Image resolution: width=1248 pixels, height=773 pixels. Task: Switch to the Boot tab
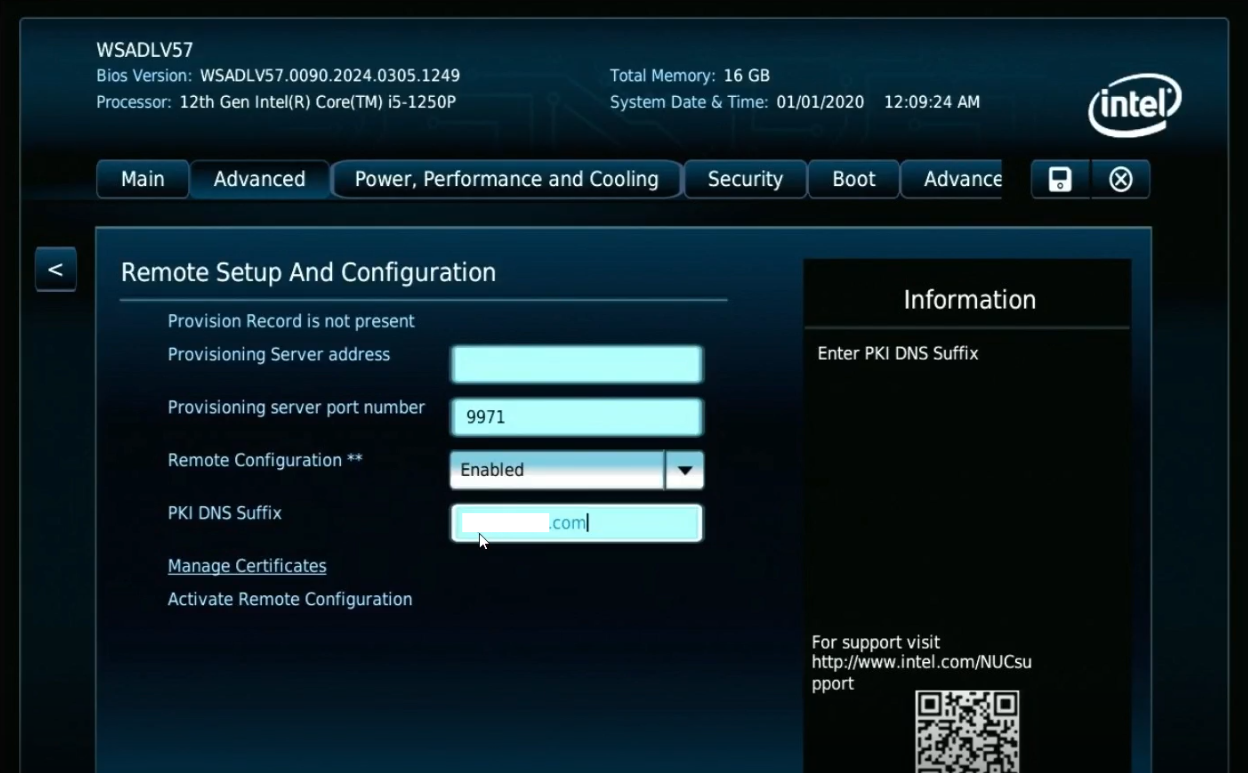(853, 179)
